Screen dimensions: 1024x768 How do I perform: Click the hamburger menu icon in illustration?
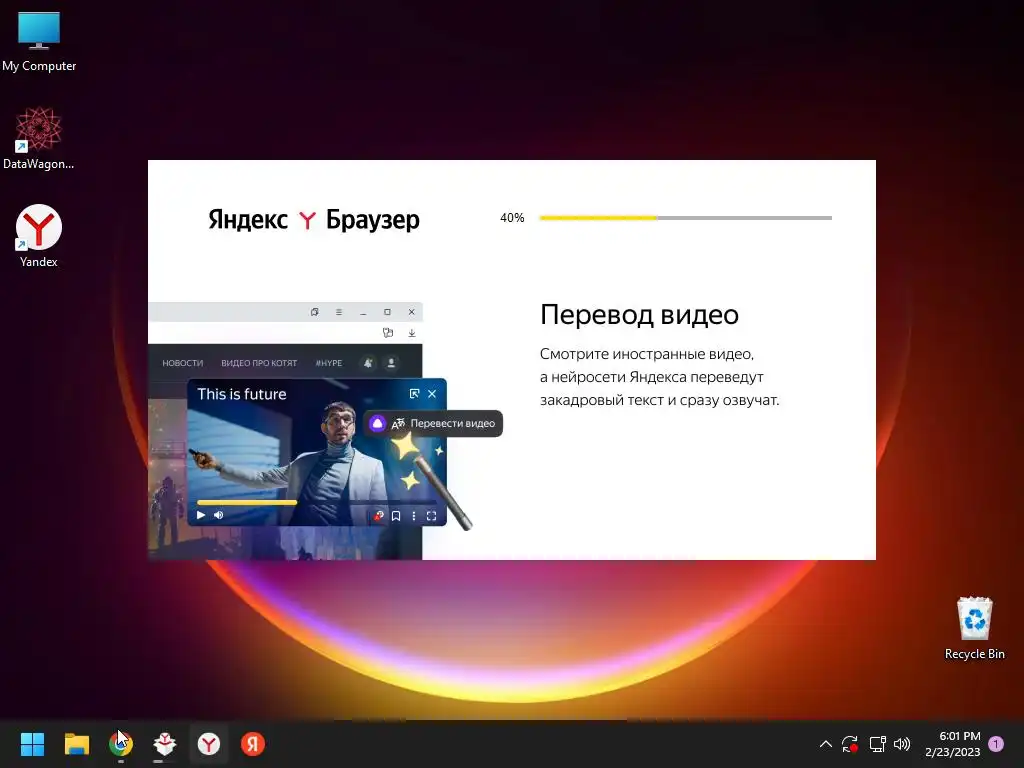click(339, 312)
